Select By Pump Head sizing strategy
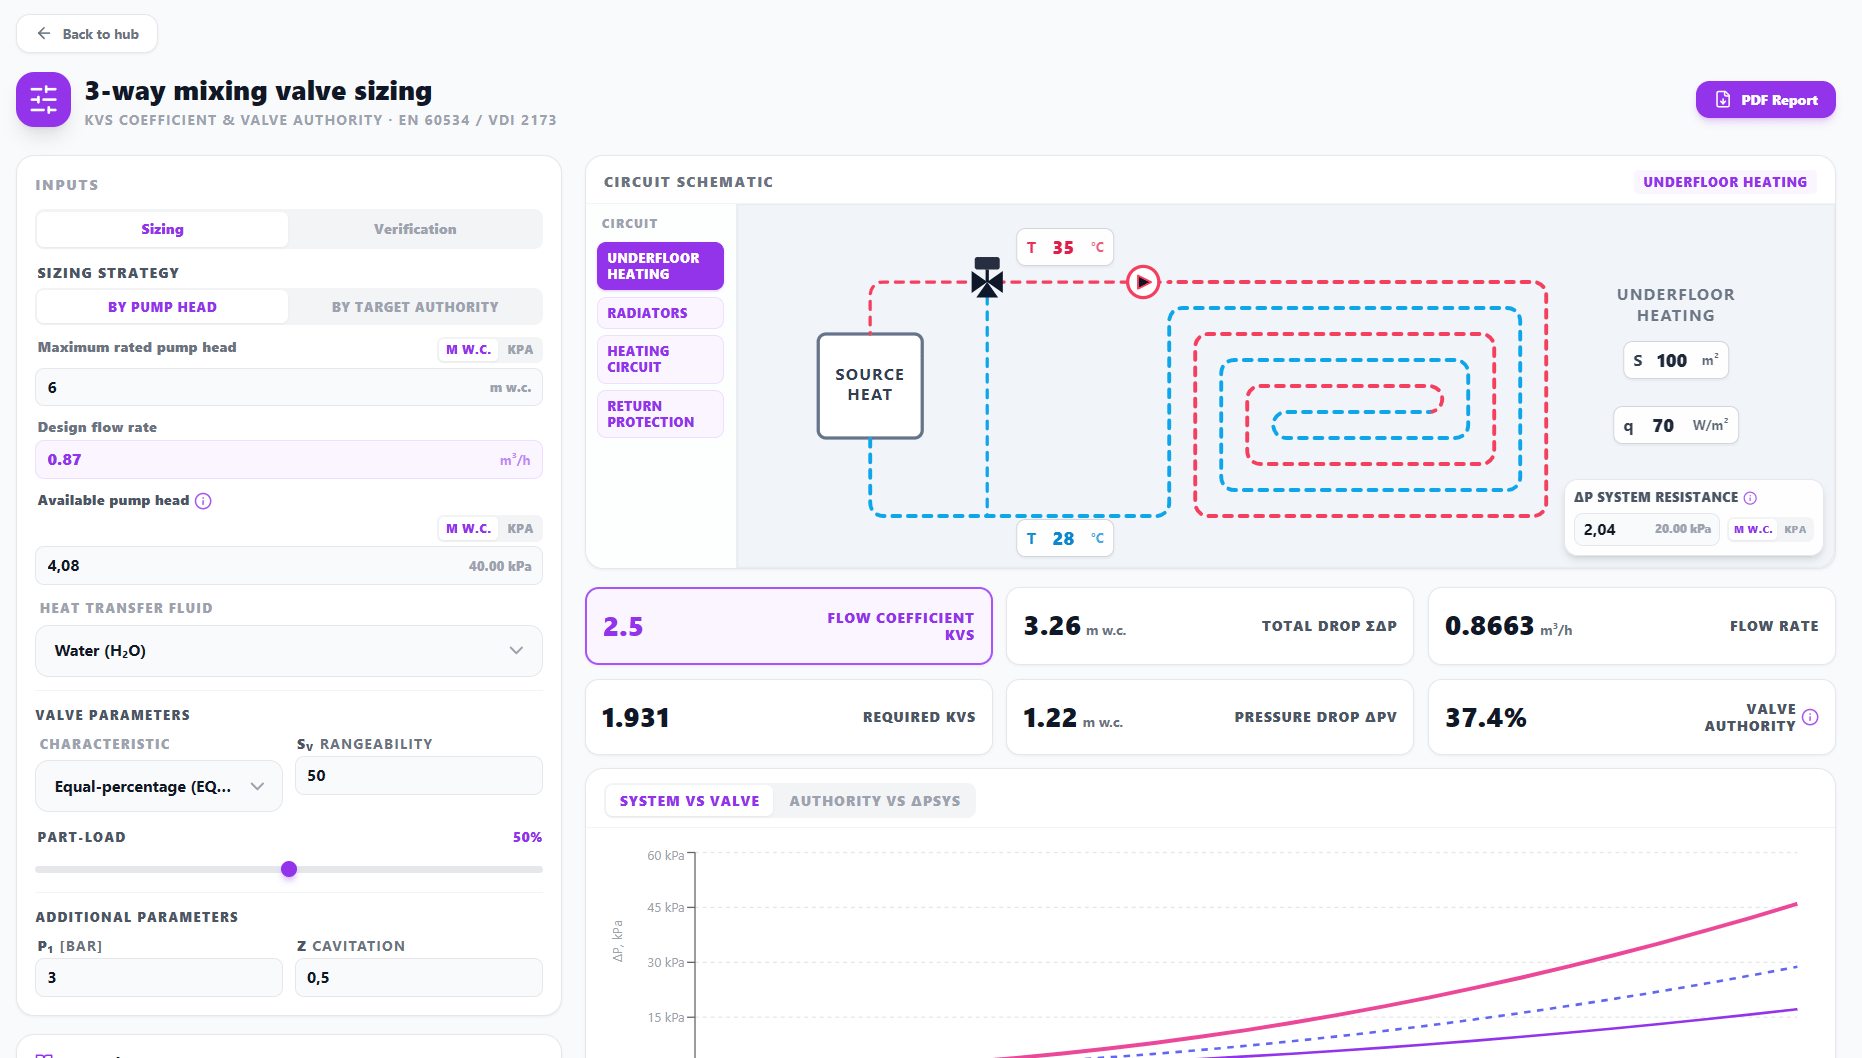 coord(162,307)
